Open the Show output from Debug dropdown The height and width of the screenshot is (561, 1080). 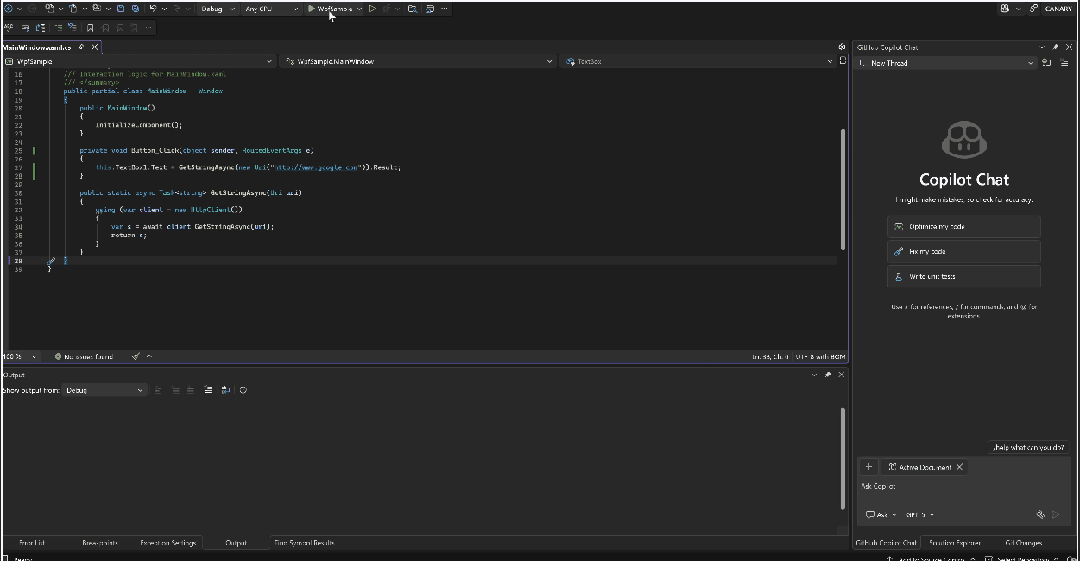[104, 390]
